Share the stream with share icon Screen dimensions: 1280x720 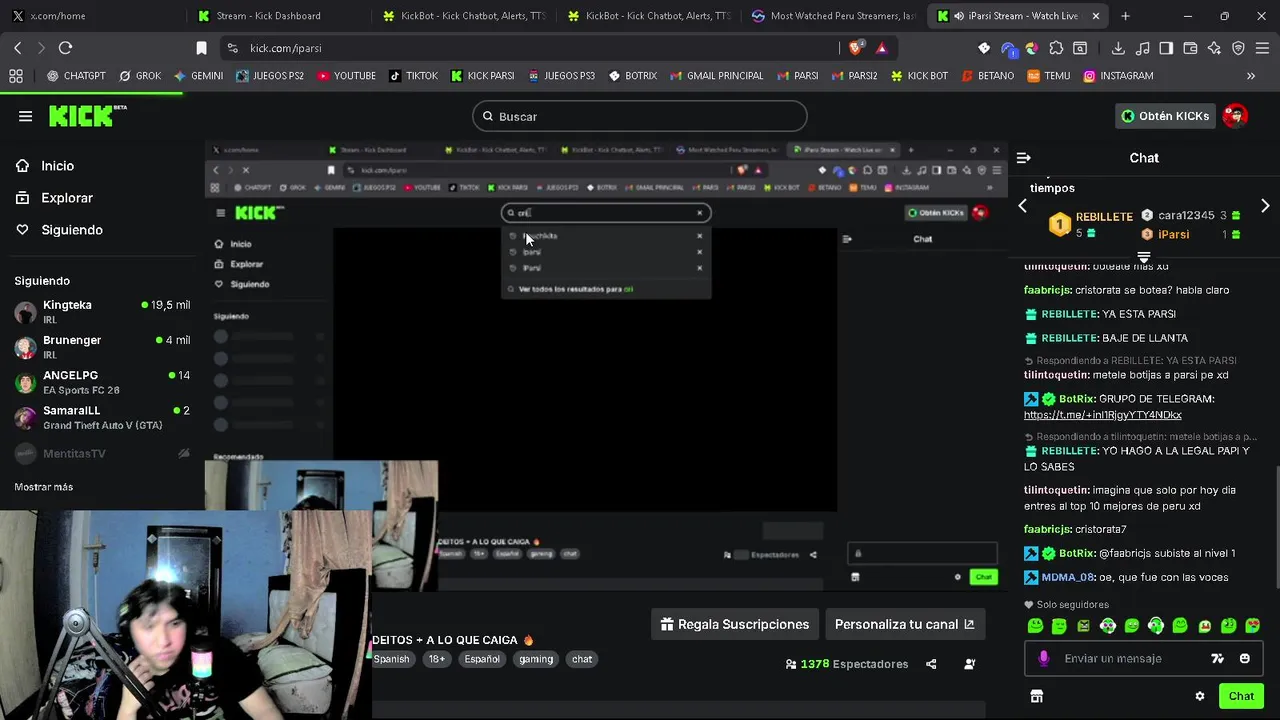tap(931, 664)
